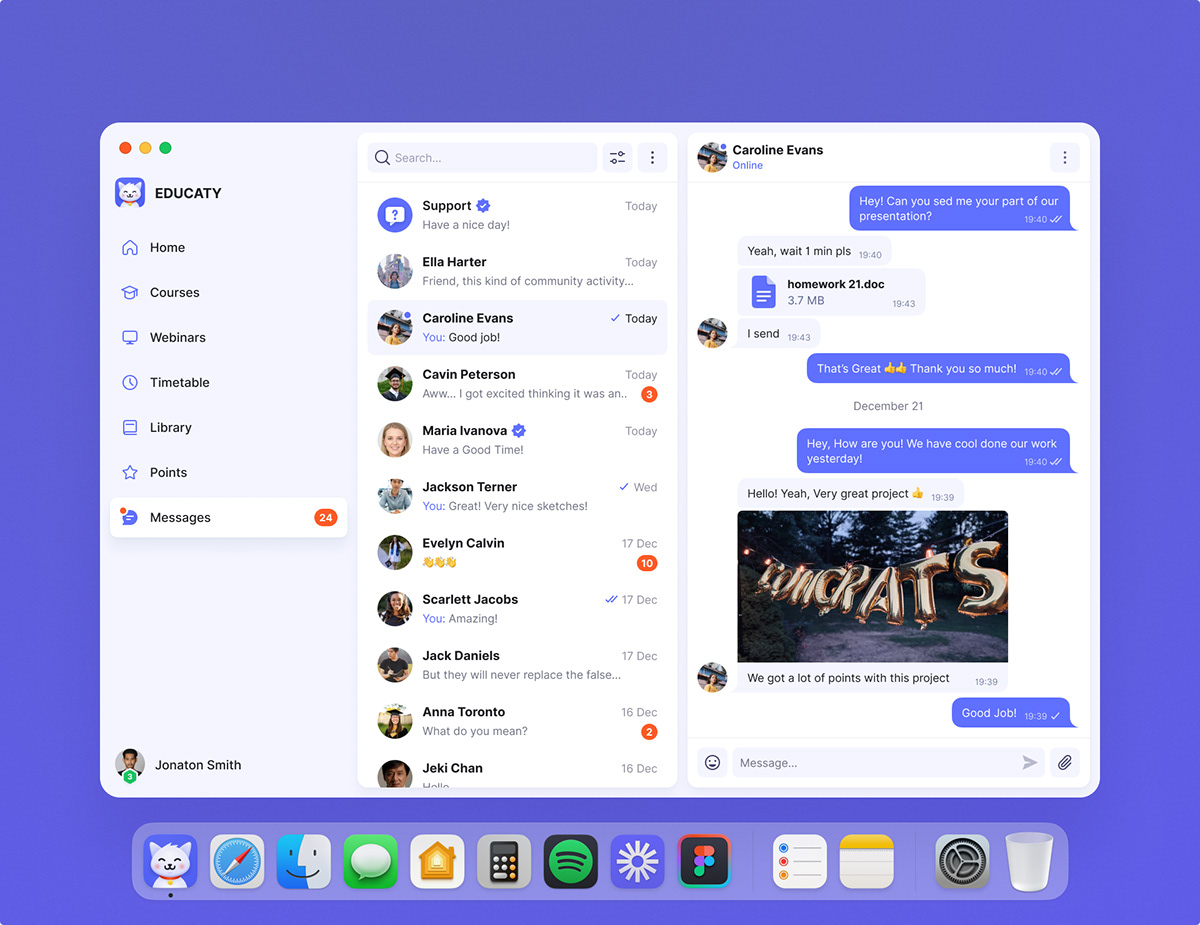Select the Library icon
1200x925 pixels.
(x=130, y=427)
